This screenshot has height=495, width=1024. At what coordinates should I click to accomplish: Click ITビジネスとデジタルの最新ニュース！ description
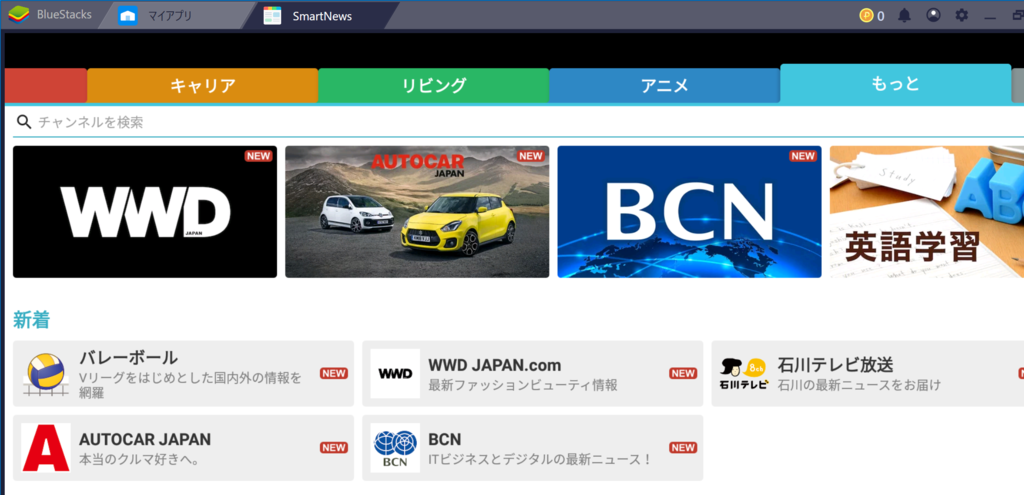[x=541, y=460]
